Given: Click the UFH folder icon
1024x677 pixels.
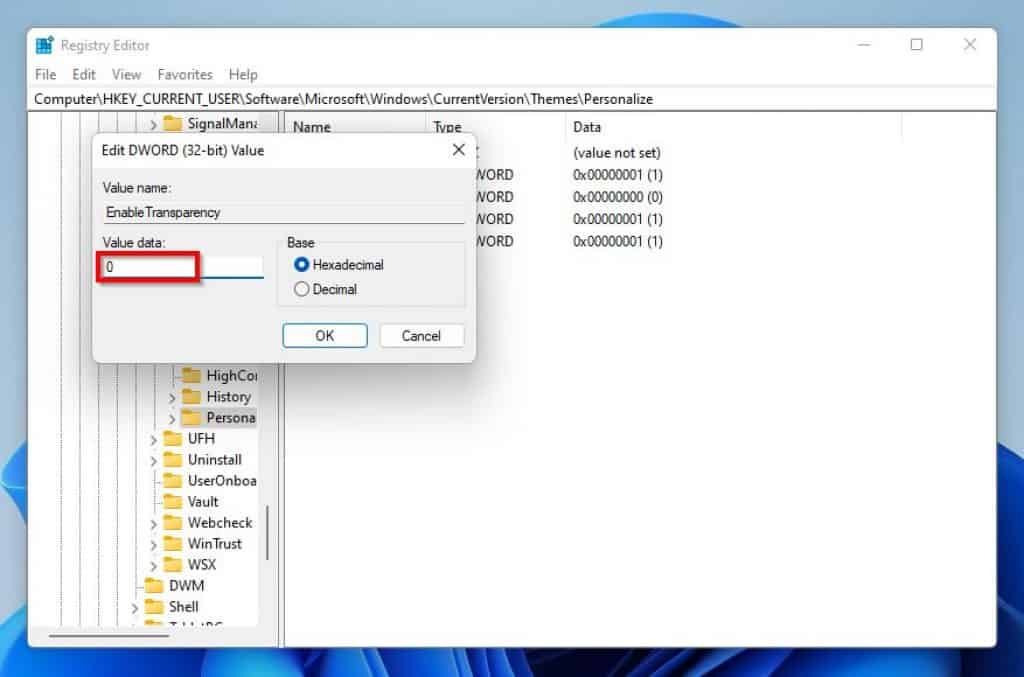Looking at the screenshot, I should [x=172, y=438].
